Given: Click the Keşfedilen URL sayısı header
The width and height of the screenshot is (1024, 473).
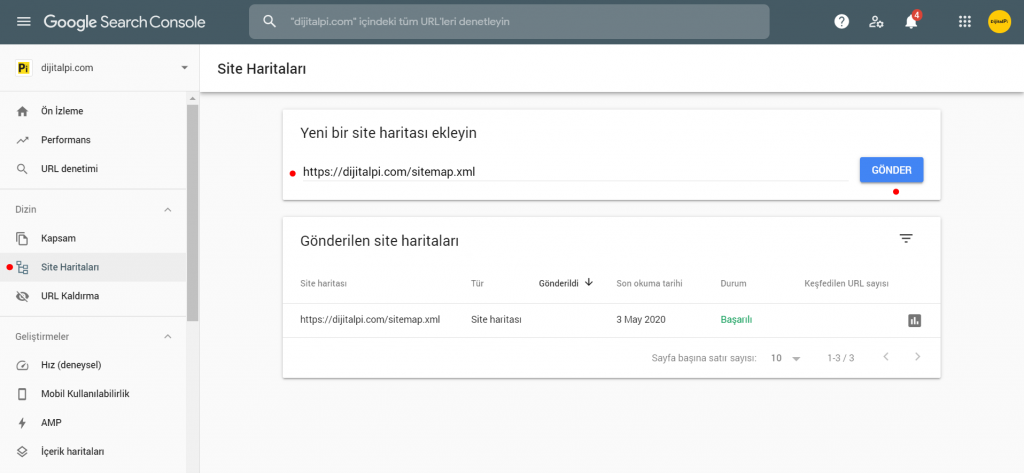Looking at the screenshot, I should (x=846, y=284).
